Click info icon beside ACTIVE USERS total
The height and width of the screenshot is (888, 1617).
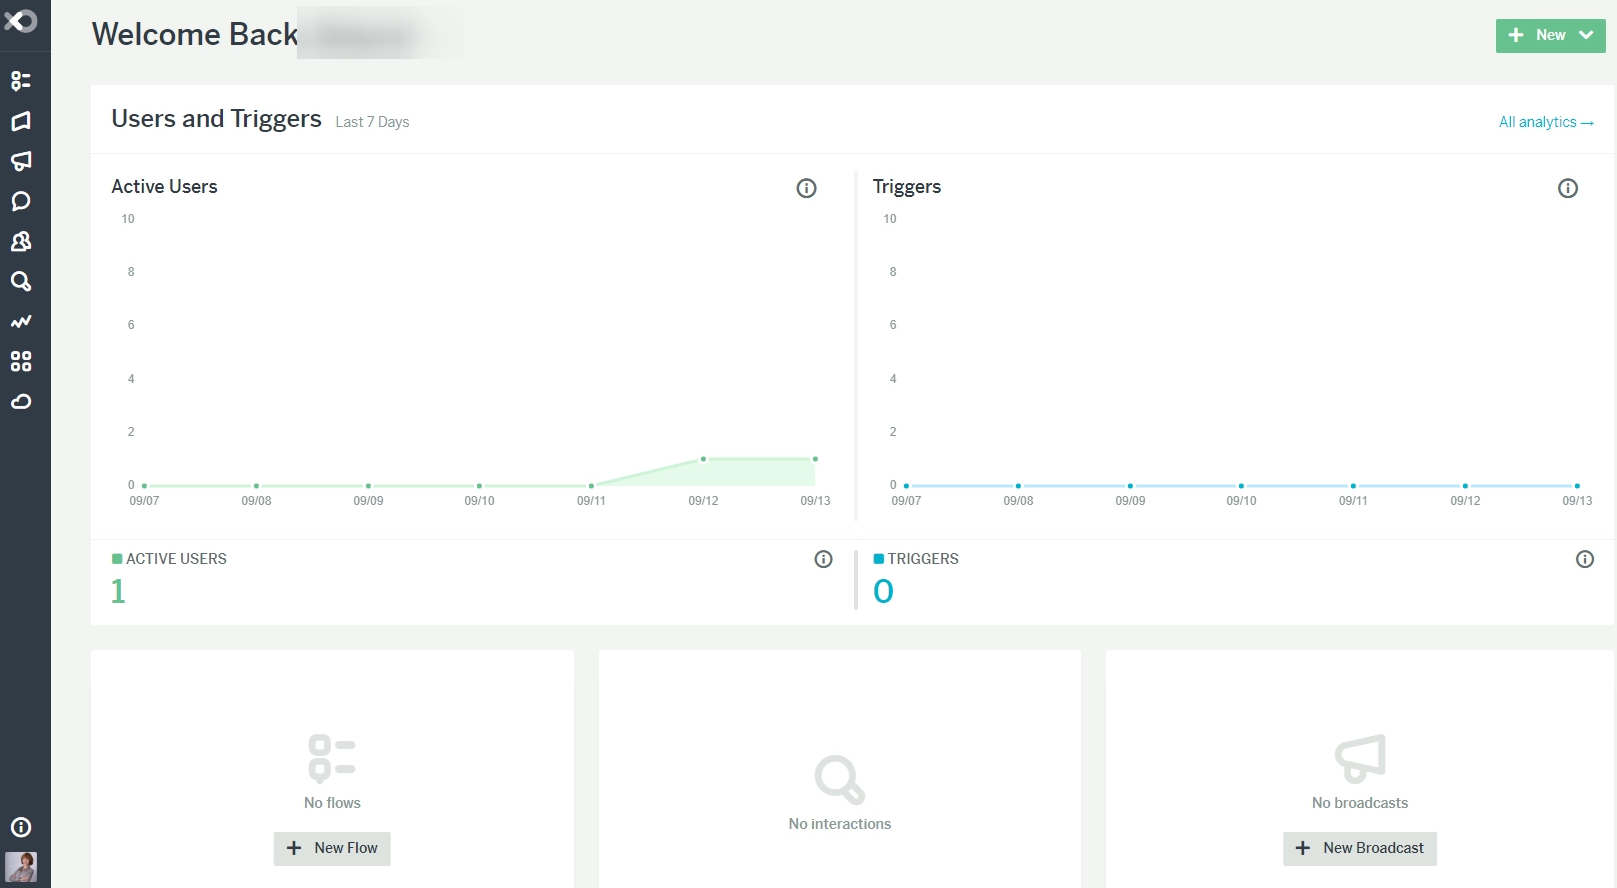(x=824, y=559)
